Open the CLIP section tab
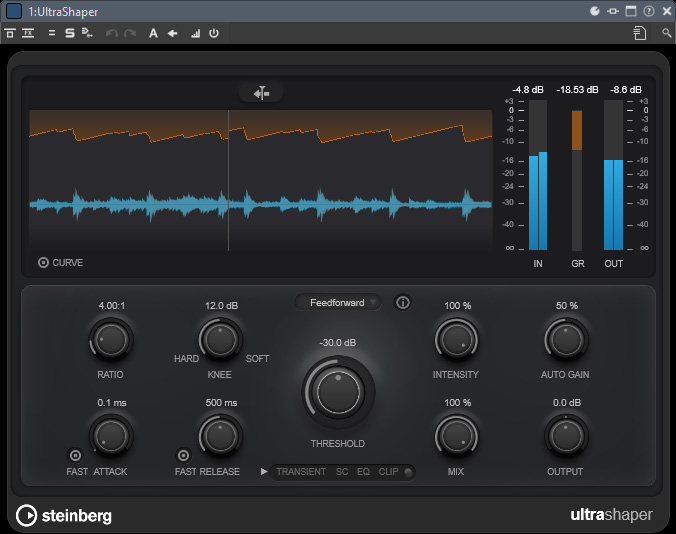The image size is (676, 534). pos(388,472)
